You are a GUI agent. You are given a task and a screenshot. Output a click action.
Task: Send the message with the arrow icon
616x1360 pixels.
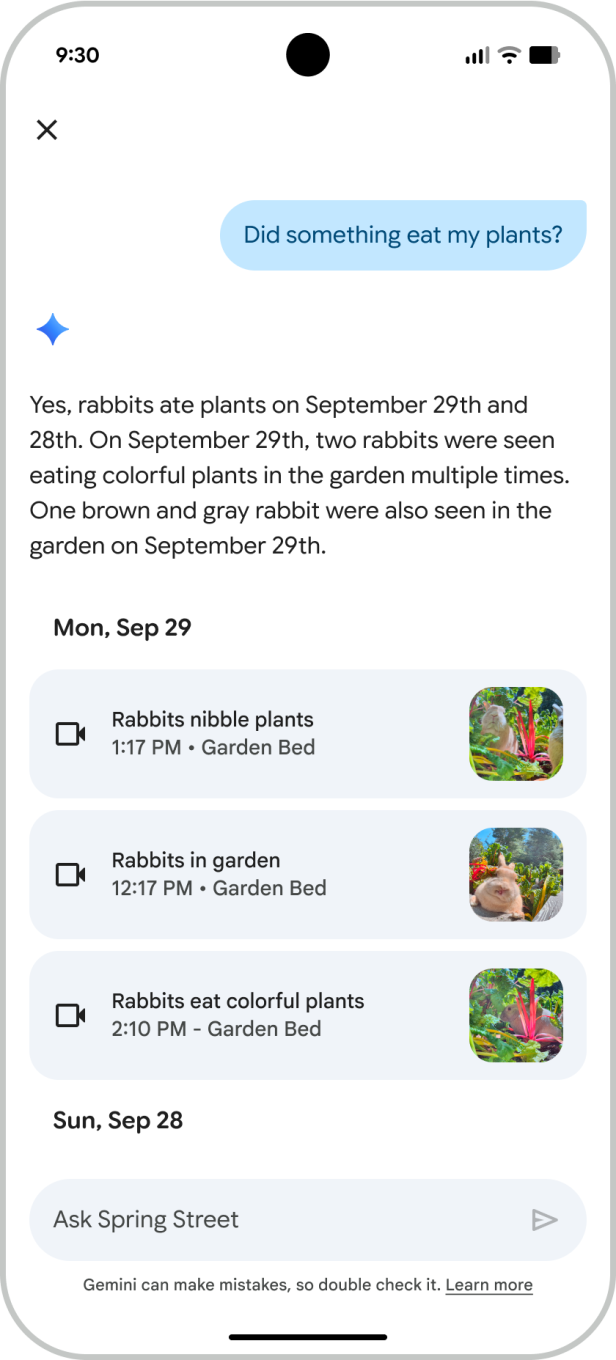coord(545,1219)
